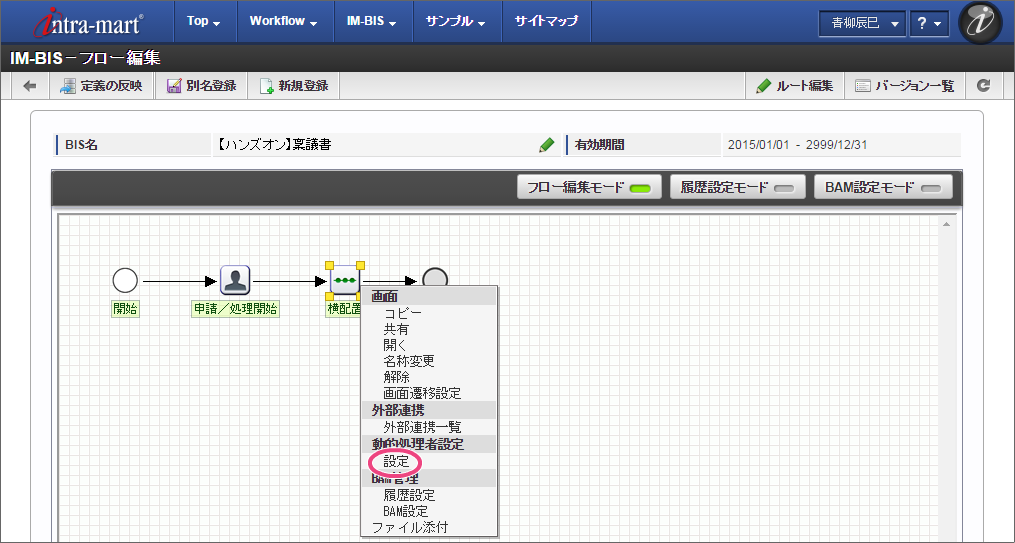Image resolution: width=1015 pixels, height=543 pixels.
Task: Click the 申請／処理開始 node label
Action: [236, 309]
